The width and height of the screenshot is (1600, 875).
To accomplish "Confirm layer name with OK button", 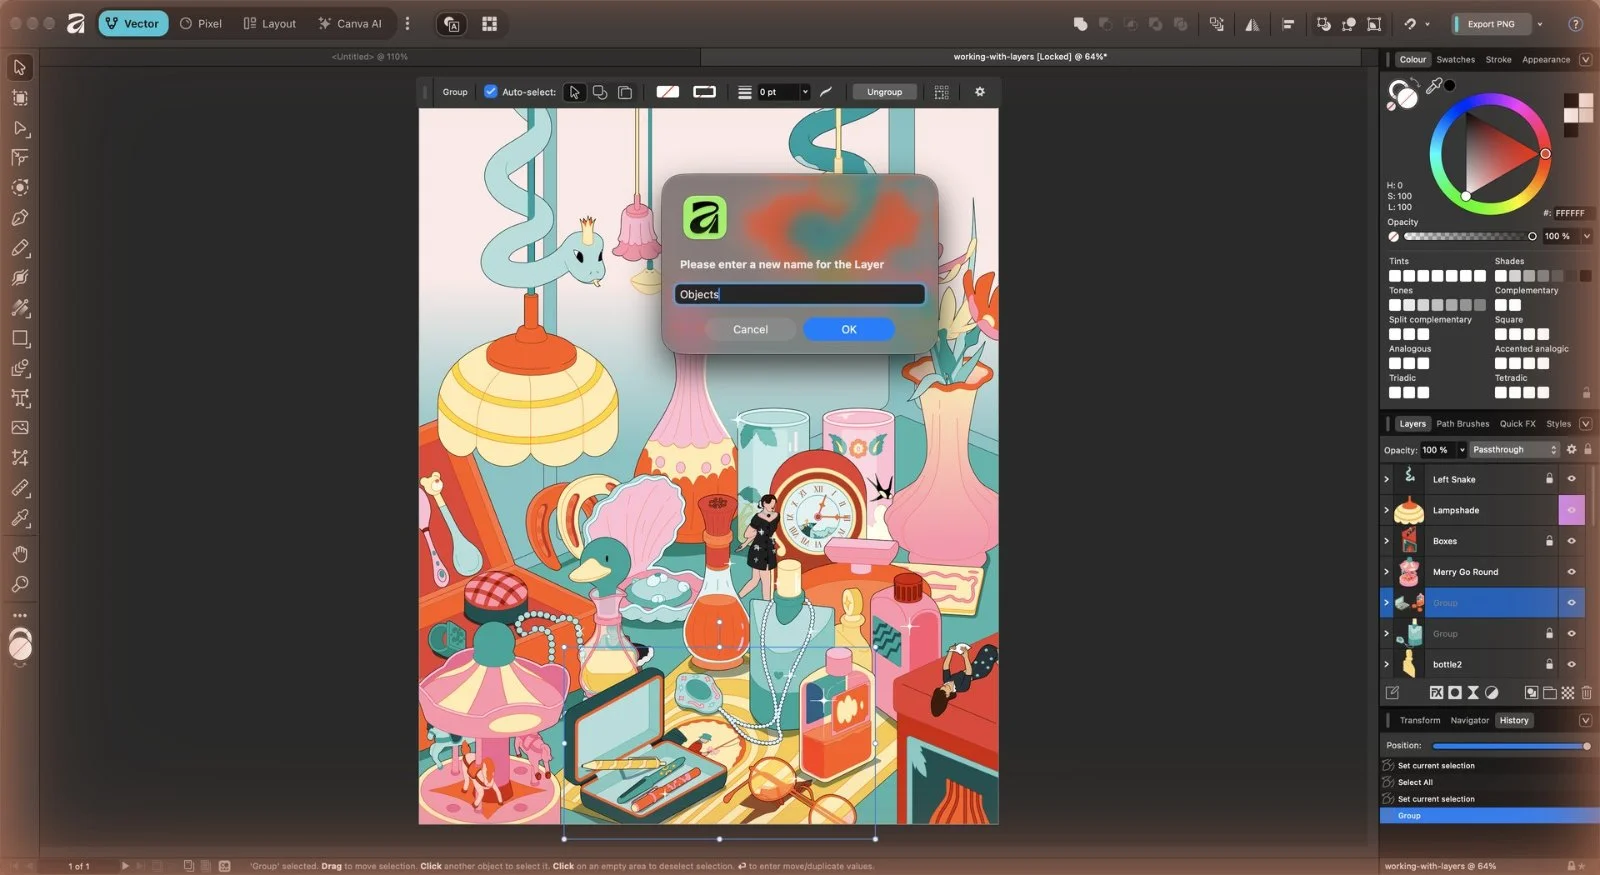I will pos(848,329).
